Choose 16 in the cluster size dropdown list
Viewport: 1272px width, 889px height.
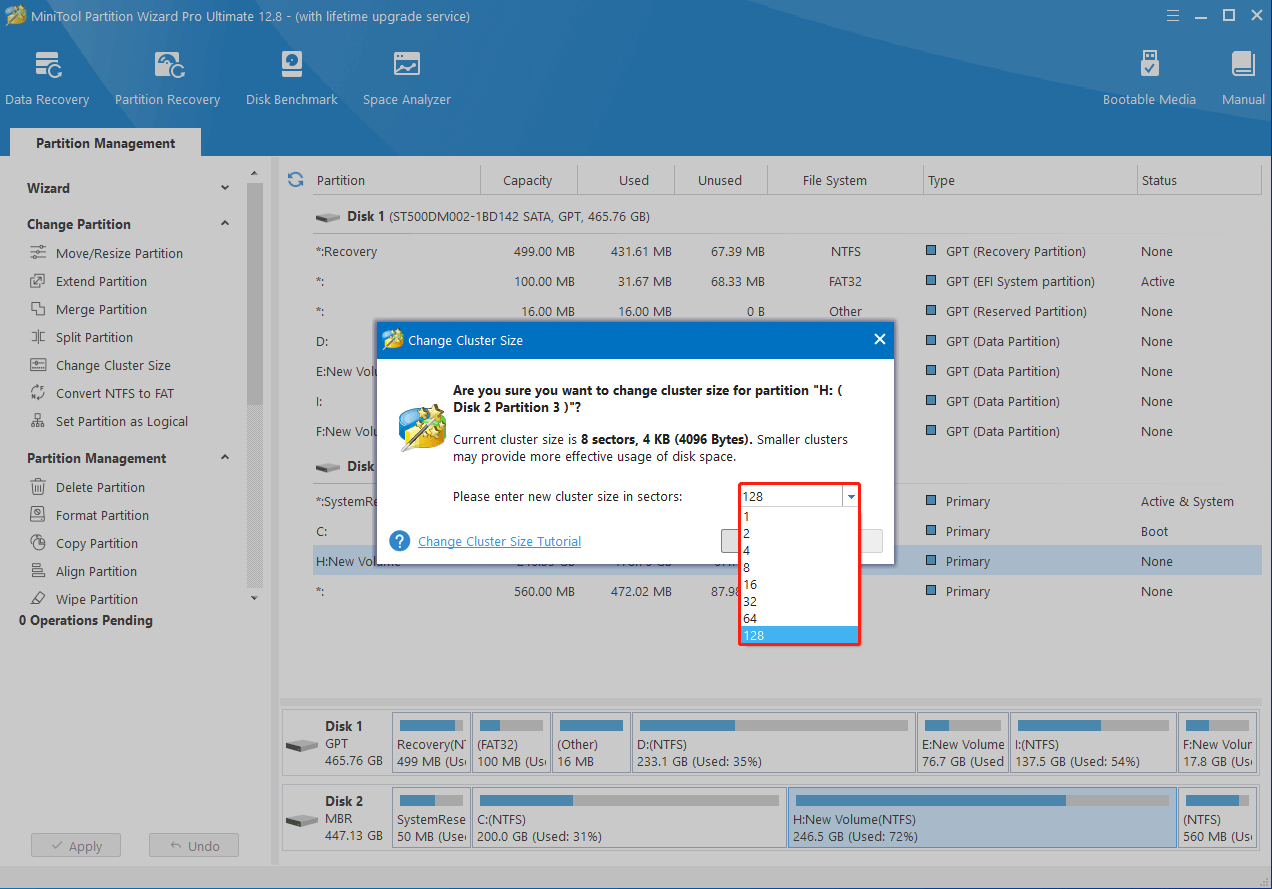click(750, 584)
